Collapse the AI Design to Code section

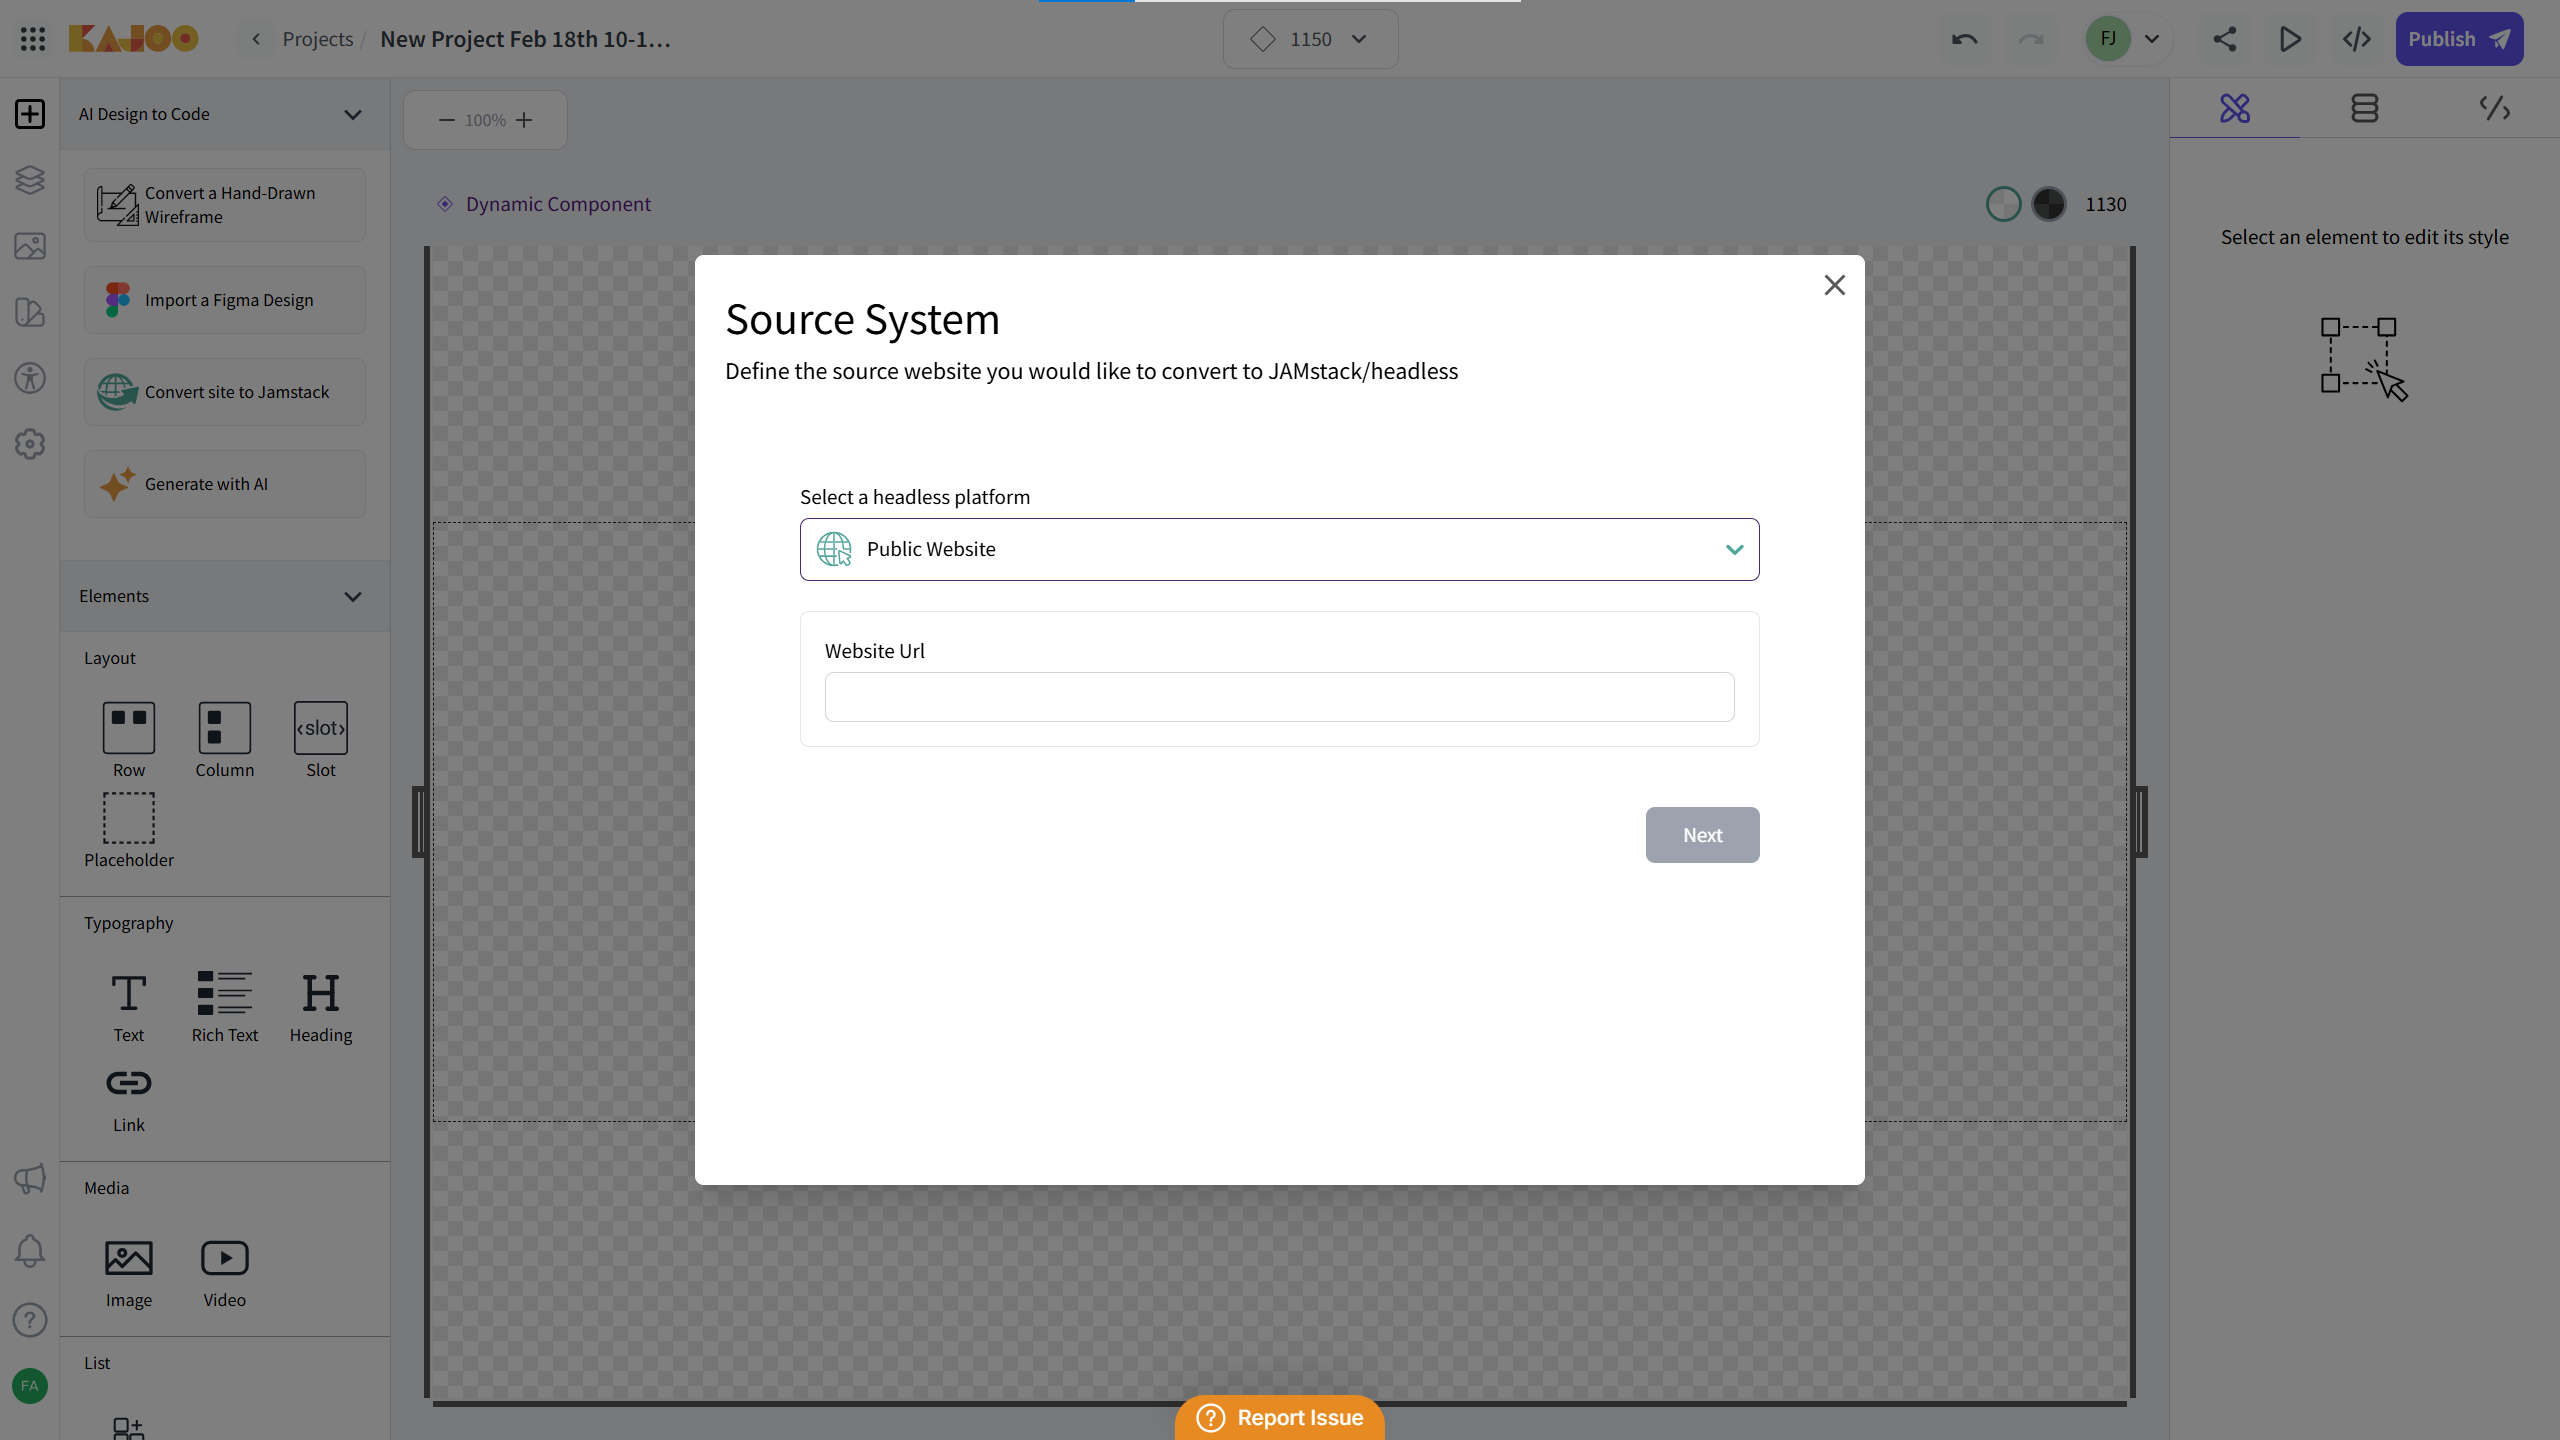352,114
